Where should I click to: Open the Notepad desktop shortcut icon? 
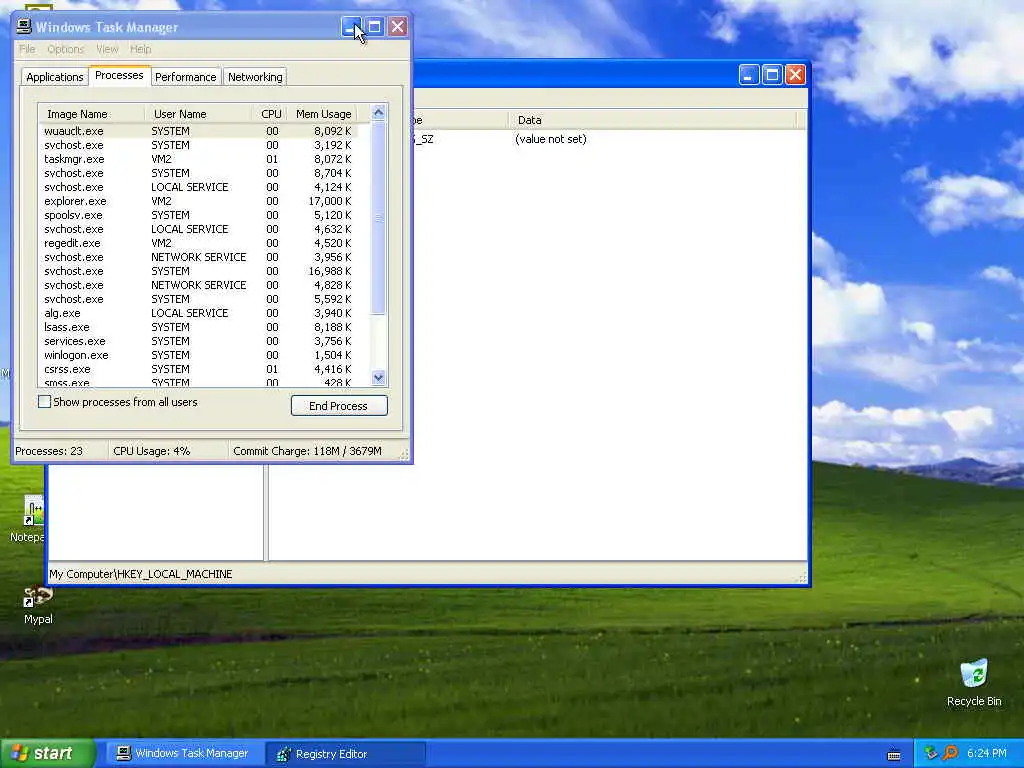pos(34,510)
